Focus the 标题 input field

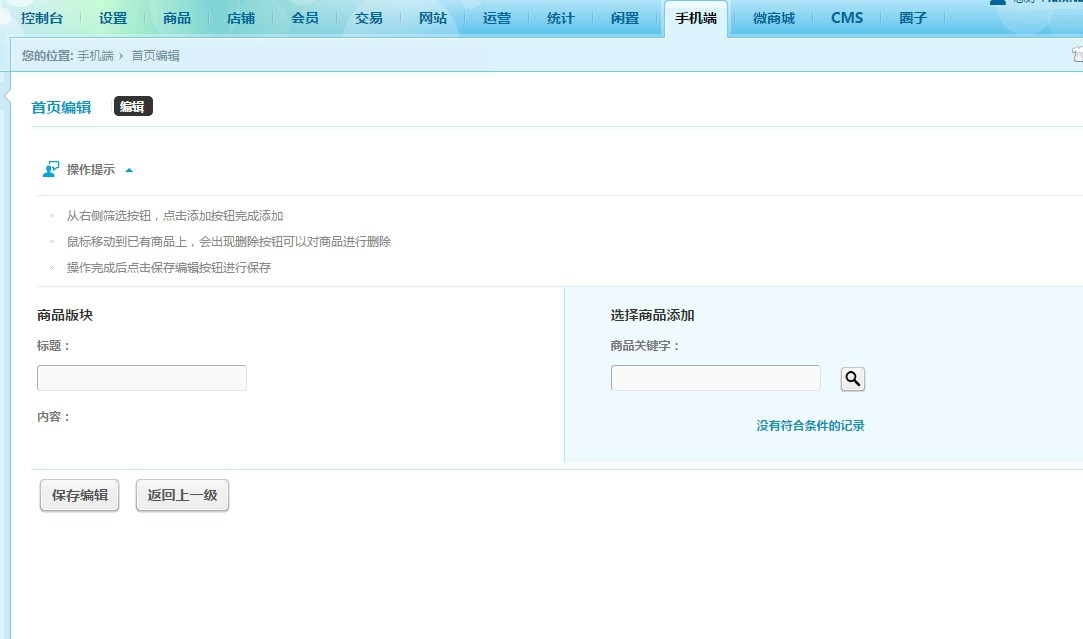[x=142, y=378]
